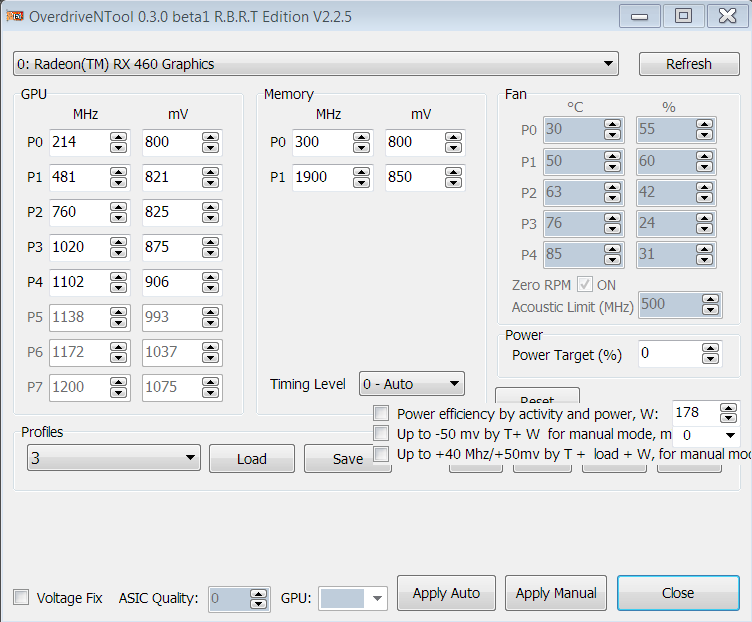This screenshot has width=752, height=622.
Task: Increase GPU P3 MHz value 1020
Action: pyautogui.click(x=118, y=242)
